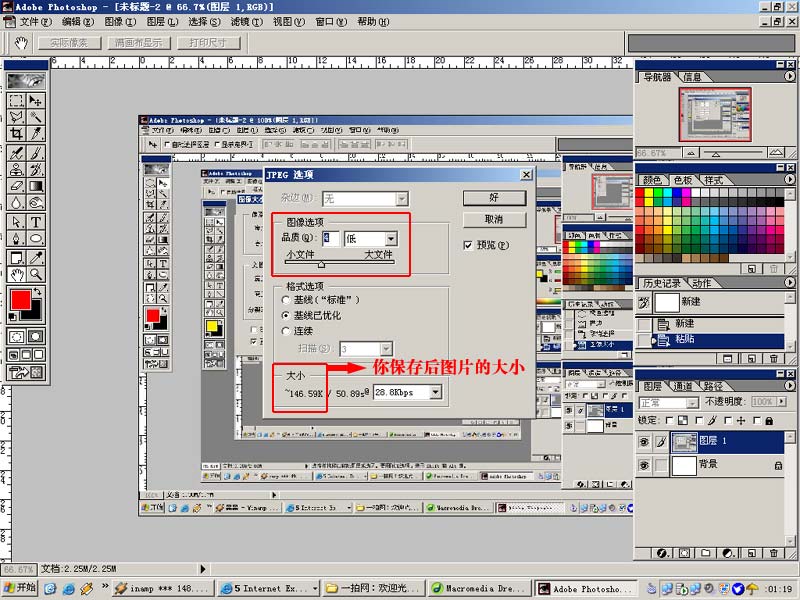Select the Clone Stamp tool
The image size is (800, 600).
coord(16,169)
